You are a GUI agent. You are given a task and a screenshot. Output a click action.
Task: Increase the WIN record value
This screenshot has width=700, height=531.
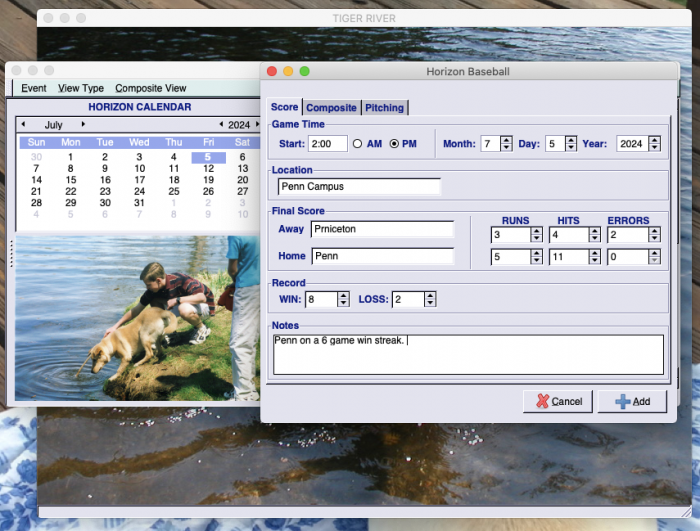pos(344,295)
